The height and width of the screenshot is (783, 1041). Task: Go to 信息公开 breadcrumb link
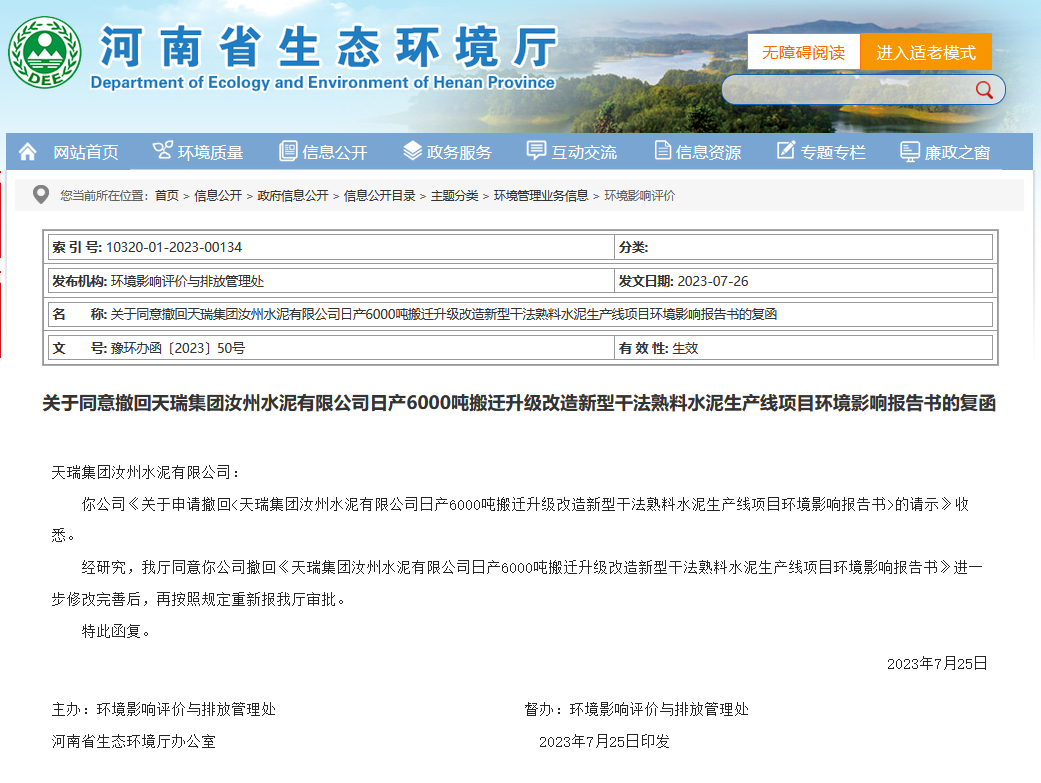coord(218,195)
